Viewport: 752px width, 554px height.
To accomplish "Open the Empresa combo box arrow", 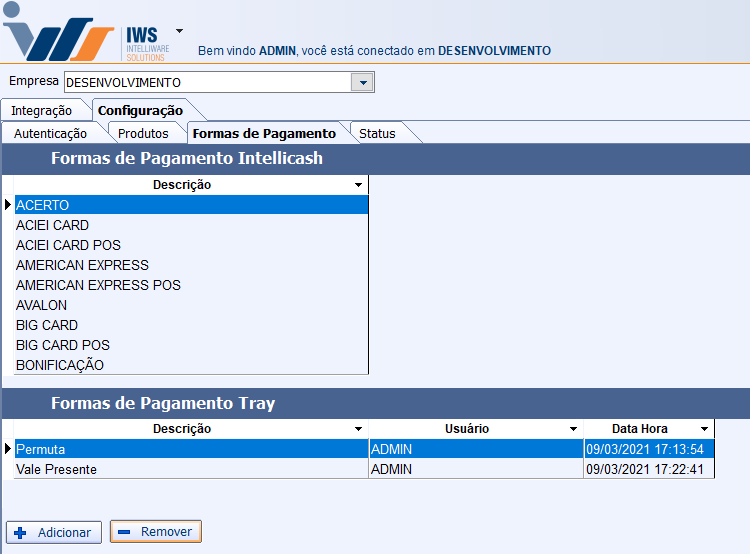I will tap(363, 83).
